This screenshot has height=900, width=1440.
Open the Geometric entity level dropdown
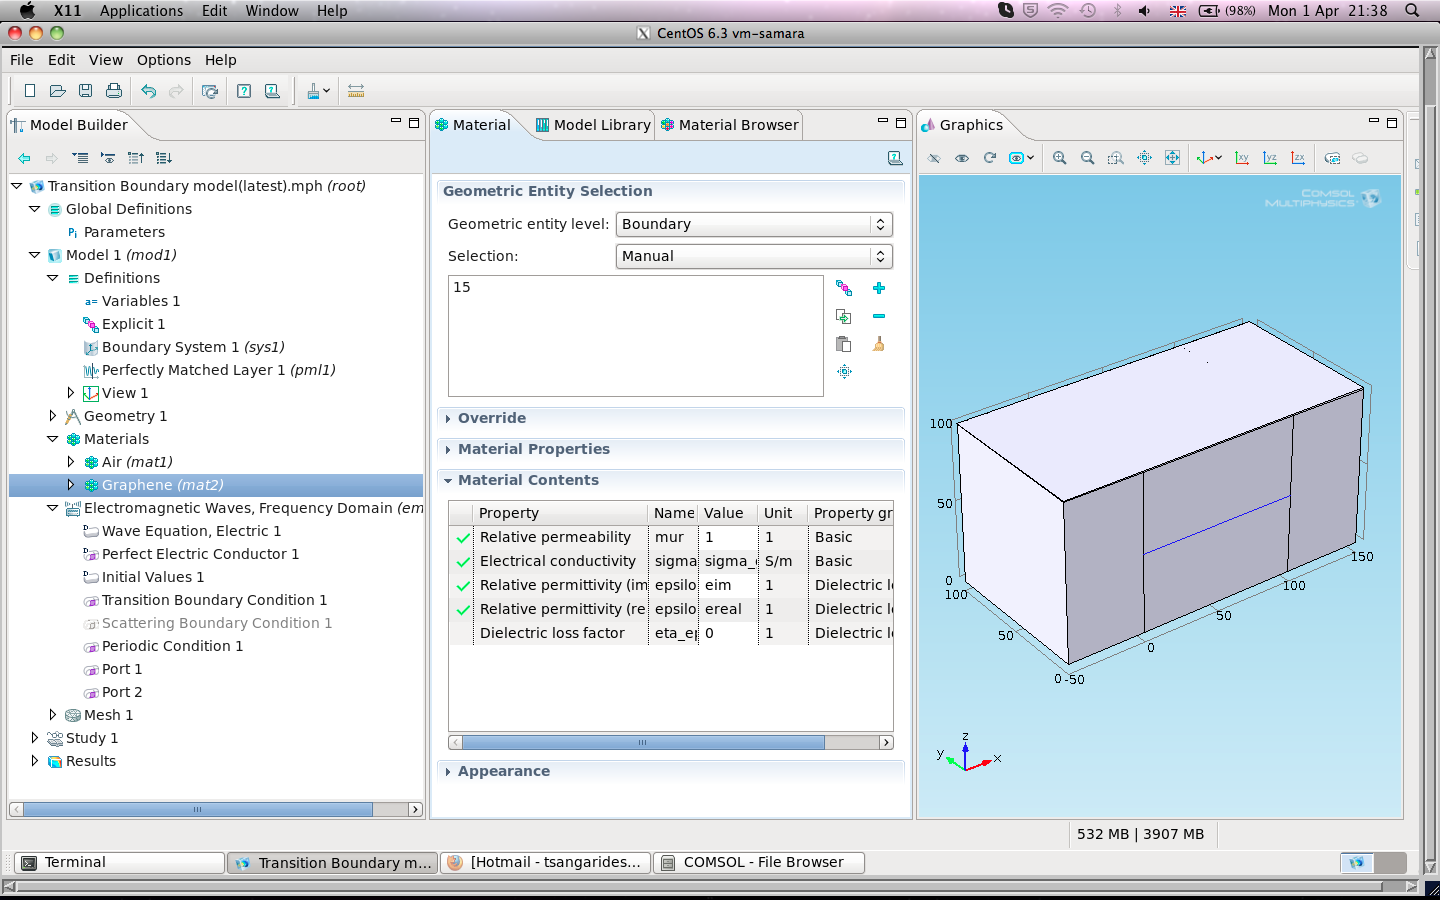click(x=754, y=224)
